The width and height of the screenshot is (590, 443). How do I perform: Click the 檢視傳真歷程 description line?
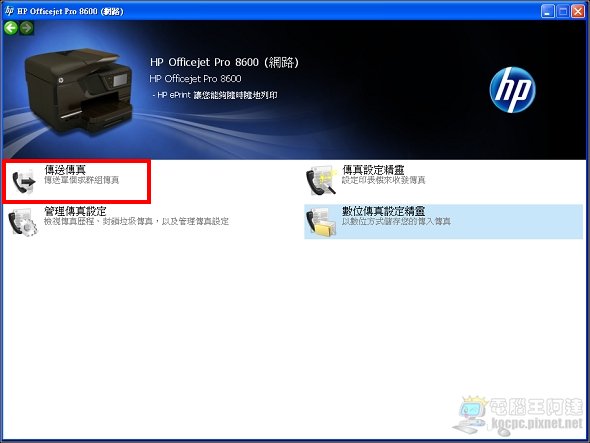coord(136,221)
